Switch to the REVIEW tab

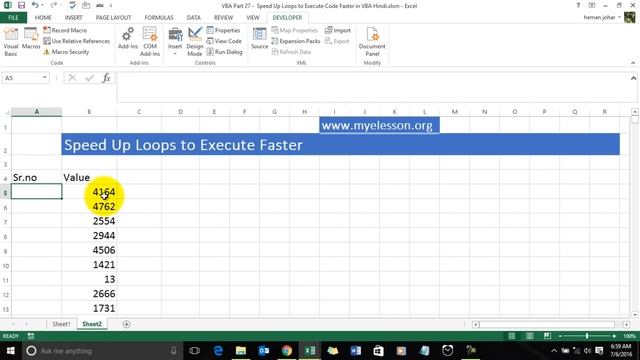pyautogui.click(x=223, y=18)
